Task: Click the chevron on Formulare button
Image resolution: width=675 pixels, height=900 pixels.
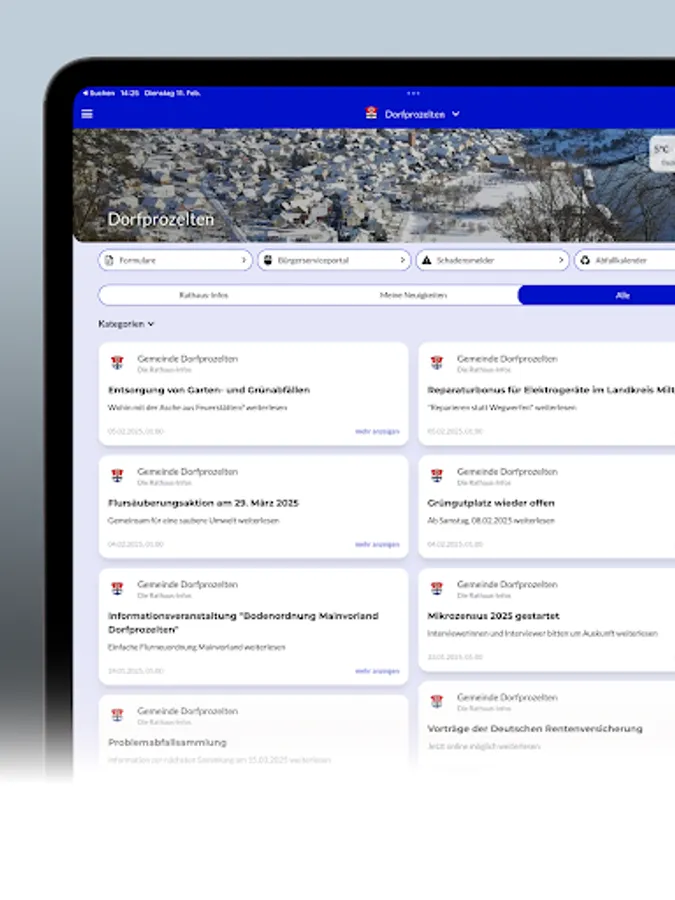Action: 243,260
